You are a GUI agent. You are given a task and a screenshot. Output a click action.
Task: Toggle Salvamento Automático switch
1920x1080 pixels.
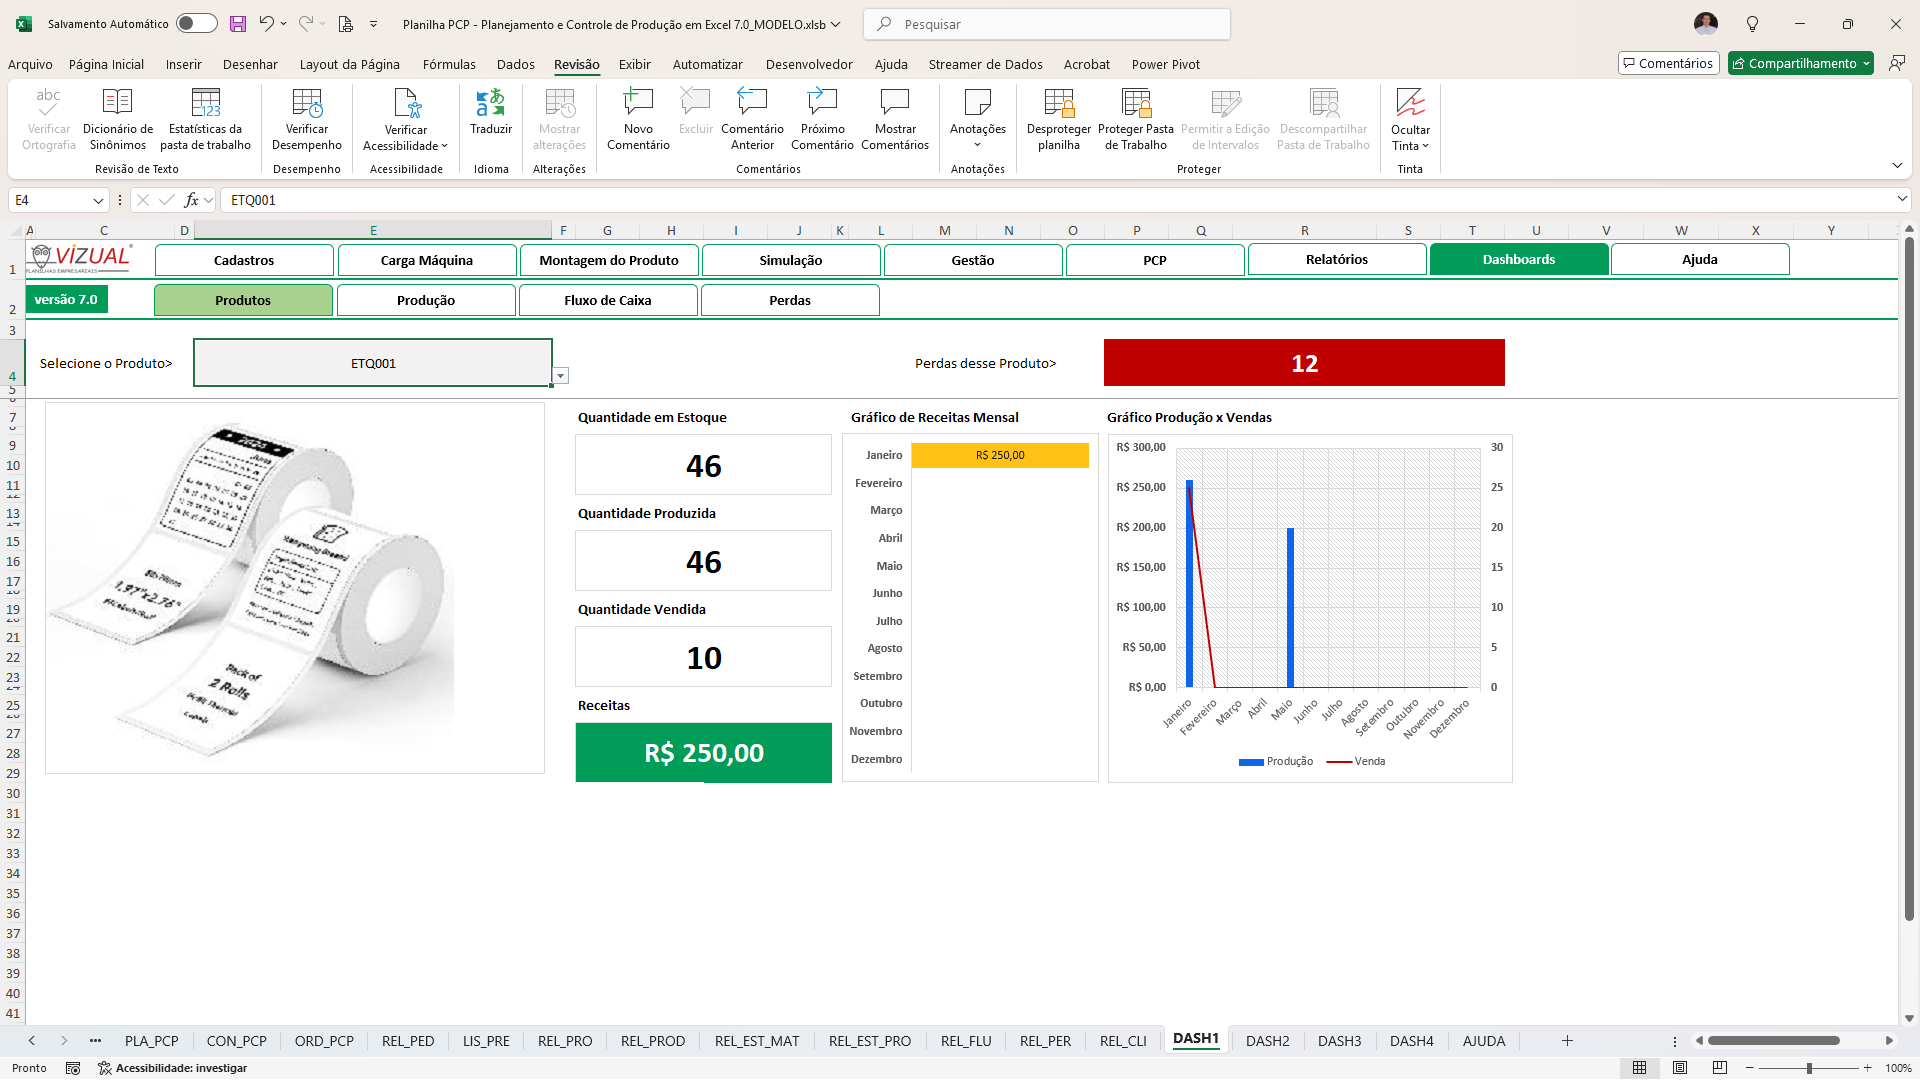click(196, 24)
